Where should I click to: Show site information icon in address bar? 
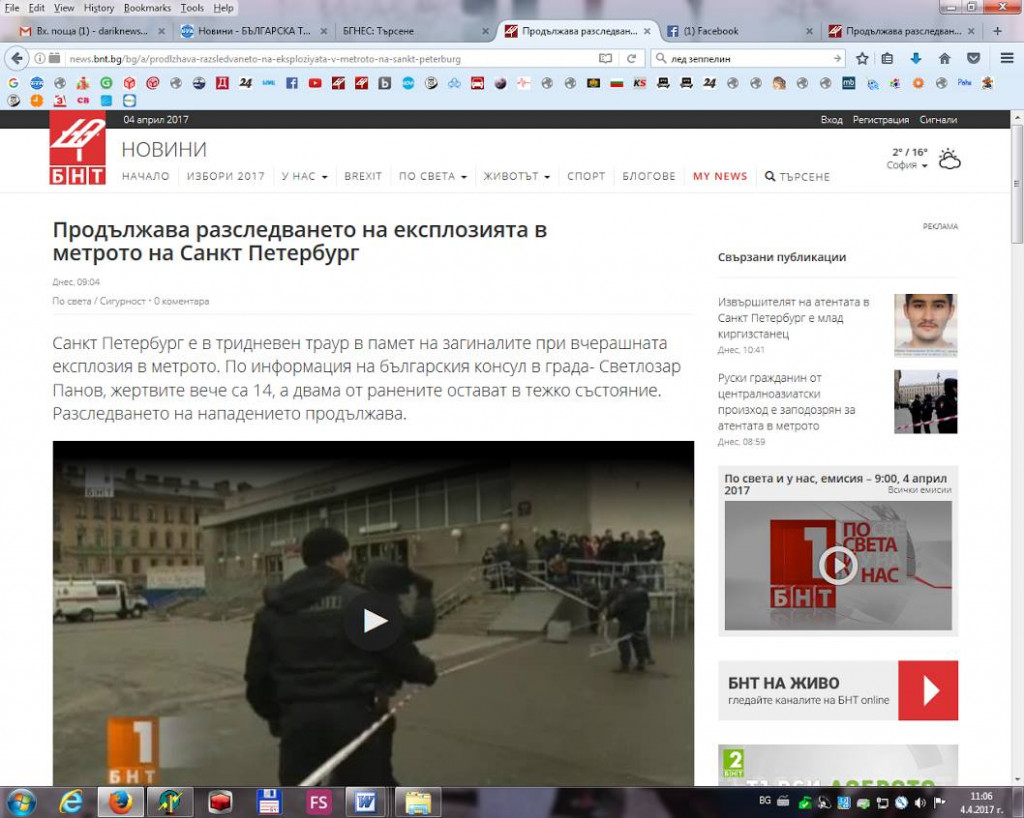pyautogui.click(x=40, y=58)
